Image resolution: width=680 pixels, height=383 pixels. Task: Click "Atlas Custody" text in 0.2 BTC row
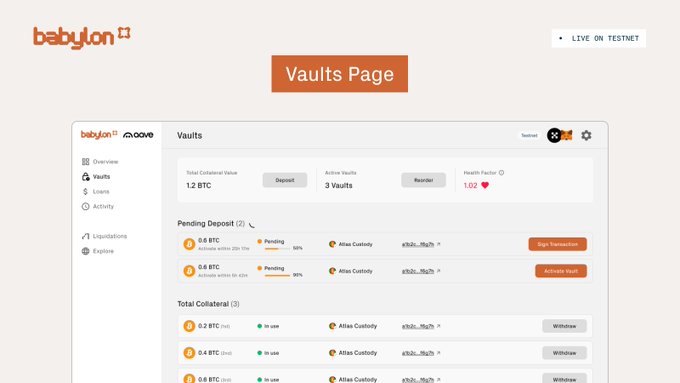coord(358,326)
